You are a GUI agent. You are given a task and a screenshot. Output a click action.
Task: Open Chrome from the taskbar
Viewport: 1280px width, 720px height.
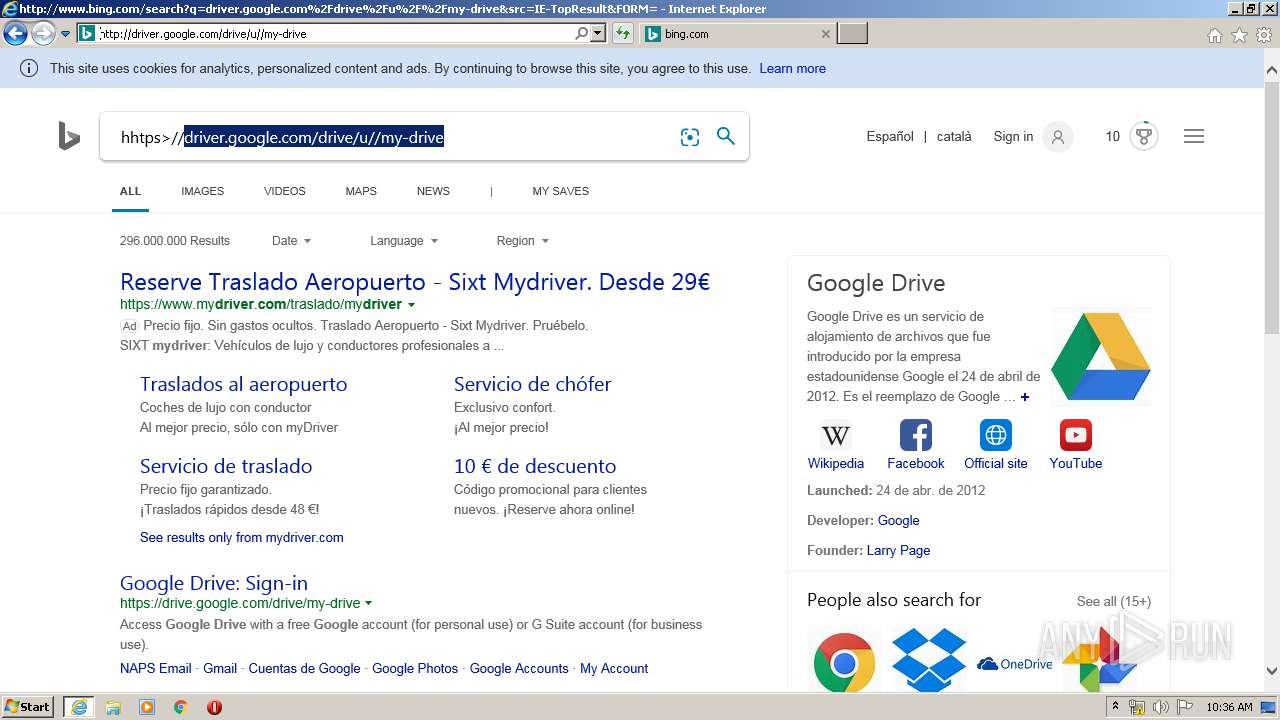click(180, 707)
